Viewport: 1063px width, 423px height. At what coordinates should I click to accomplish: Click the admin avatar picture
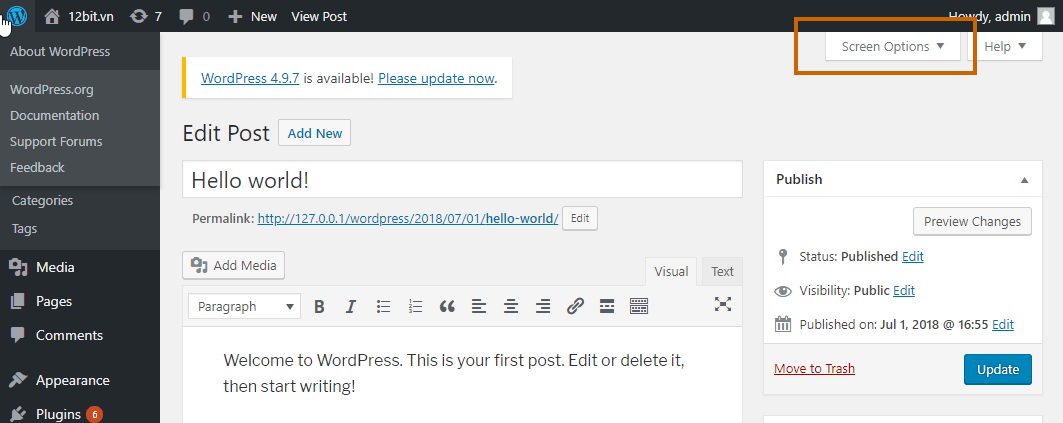[1045, 16]
